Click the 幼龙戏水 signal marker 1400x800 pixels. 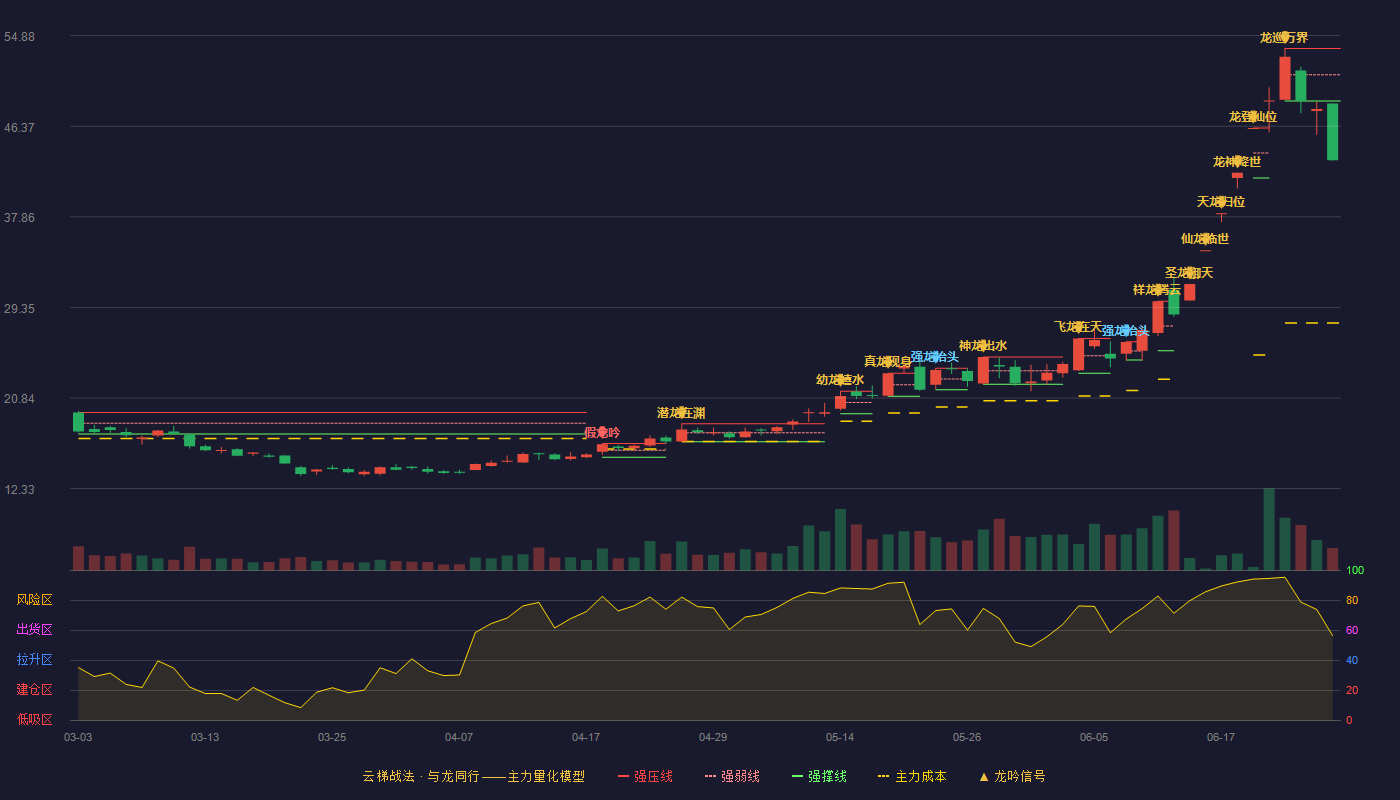(x=840, y=380)
